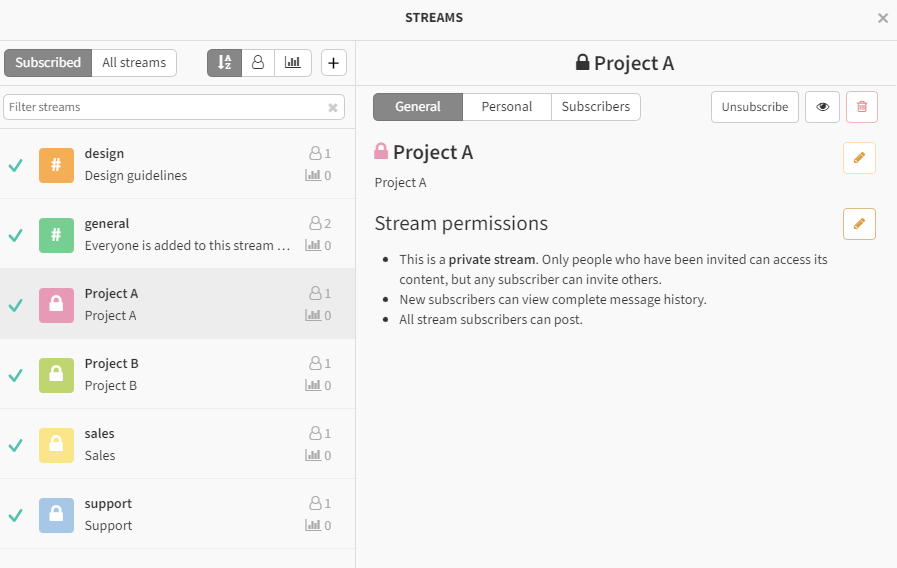Click traffic bar-chart icon for sales stream

(313, 455)
